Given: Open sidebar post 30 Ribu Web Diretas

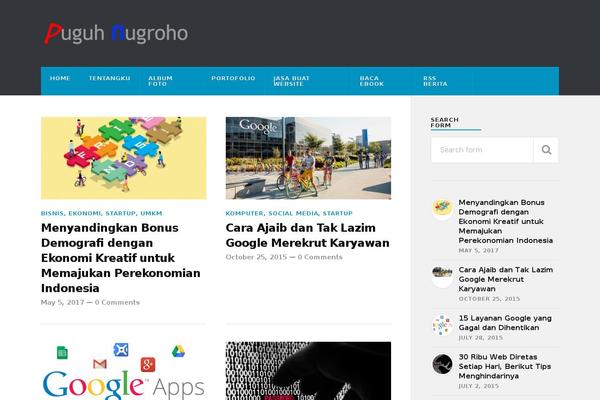Looking at the screenshot, I should (505, 366).
